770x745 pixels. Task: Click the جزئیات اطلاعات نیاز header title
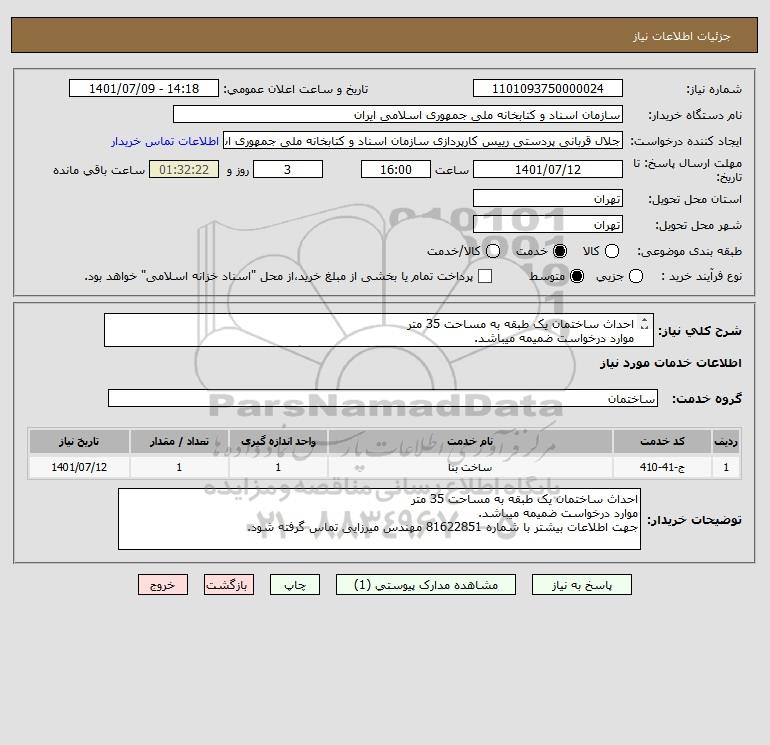click(681, 36)
